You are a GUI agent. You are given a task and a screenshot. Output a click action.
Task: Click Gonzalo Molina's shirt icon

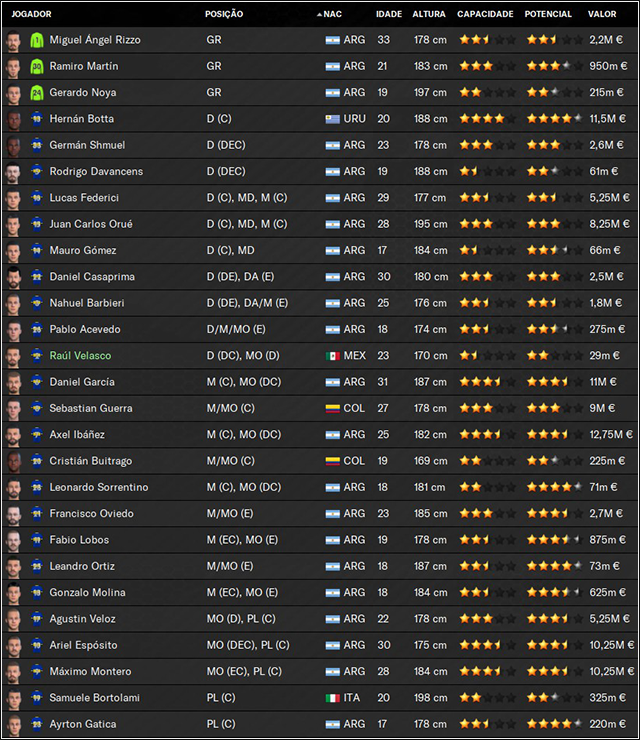point(37,593)
